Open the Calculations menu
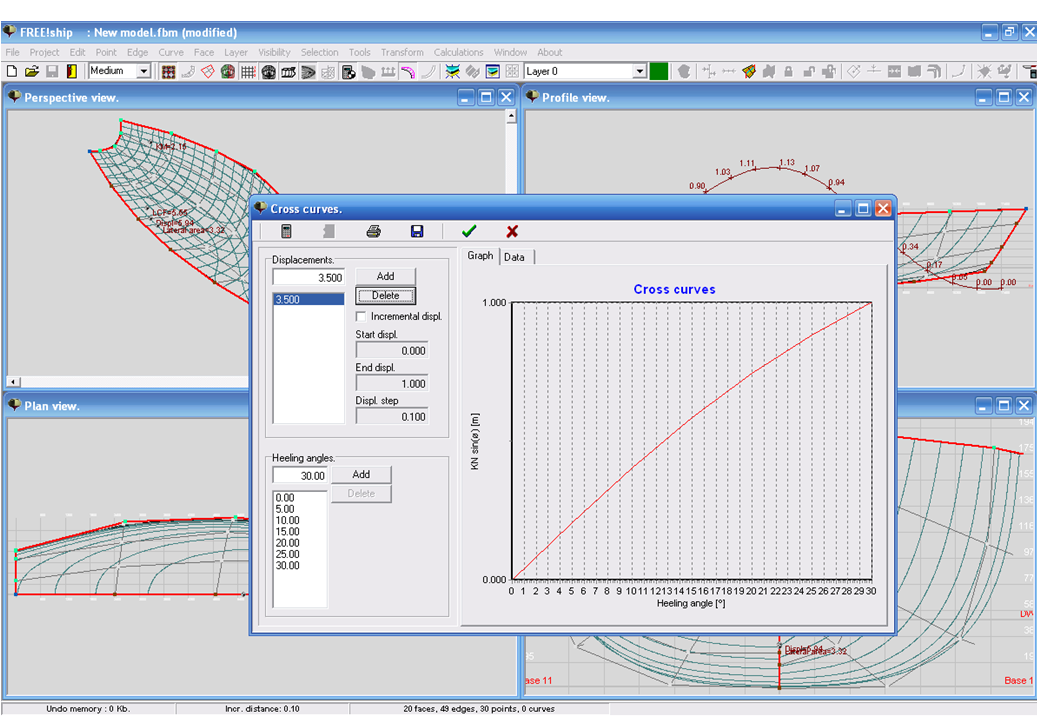Image resolution: width=1040 pixels, height=720 pixels. click(x=458, y=52)
